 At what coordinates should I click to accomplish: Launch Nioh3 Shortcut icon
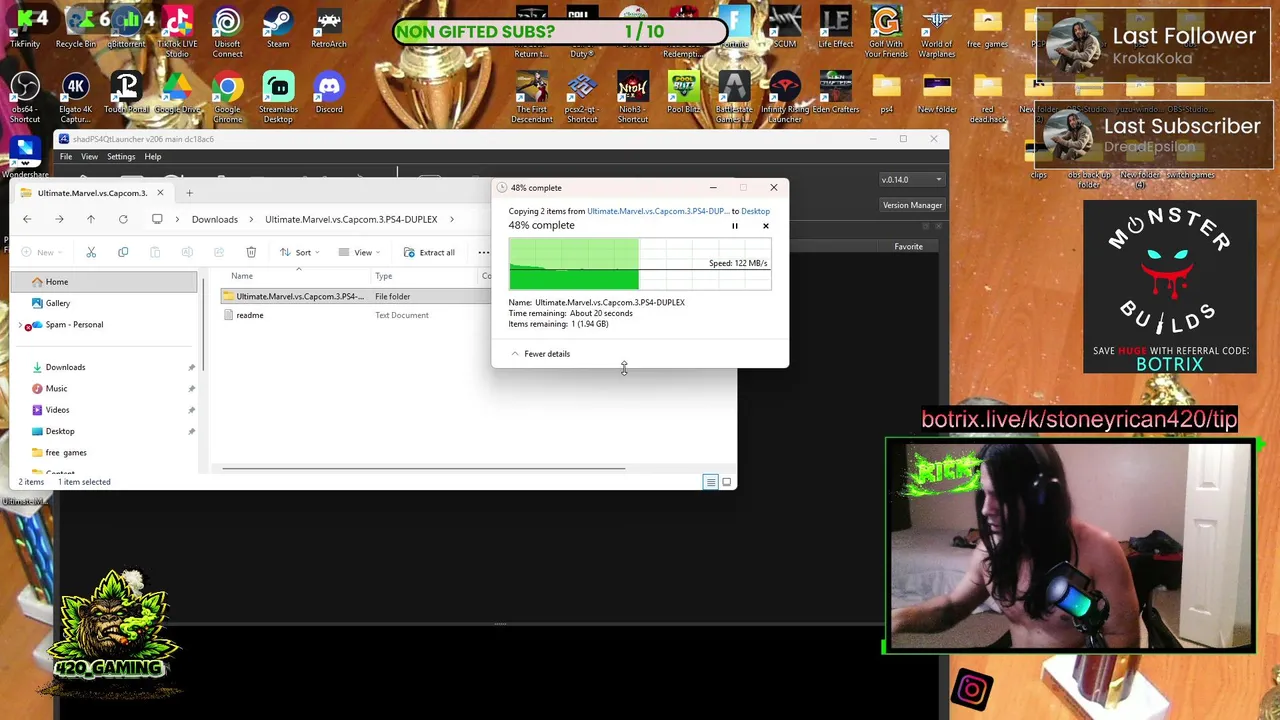[x=632, y=97]
